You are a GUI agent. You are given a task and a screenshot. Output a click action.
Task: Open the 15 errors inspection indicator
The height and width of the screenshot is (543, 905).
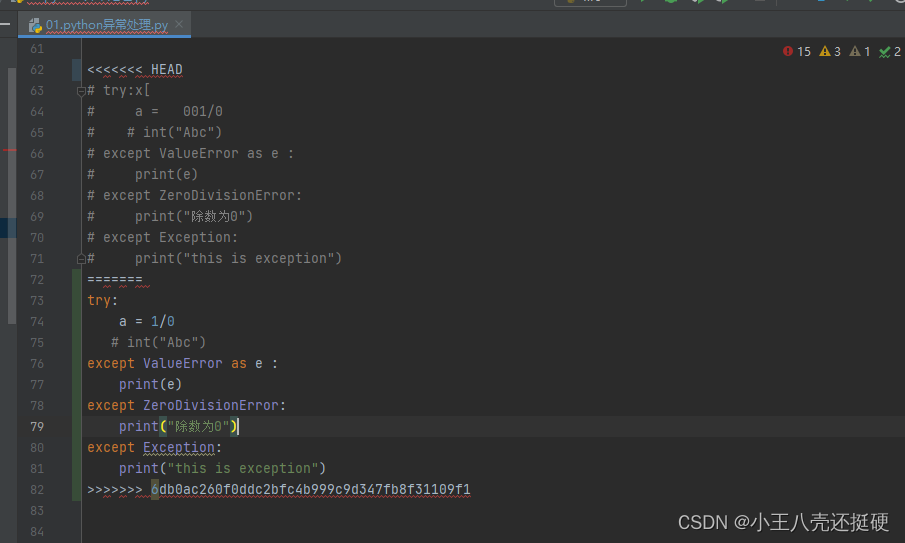coord(796,51)
